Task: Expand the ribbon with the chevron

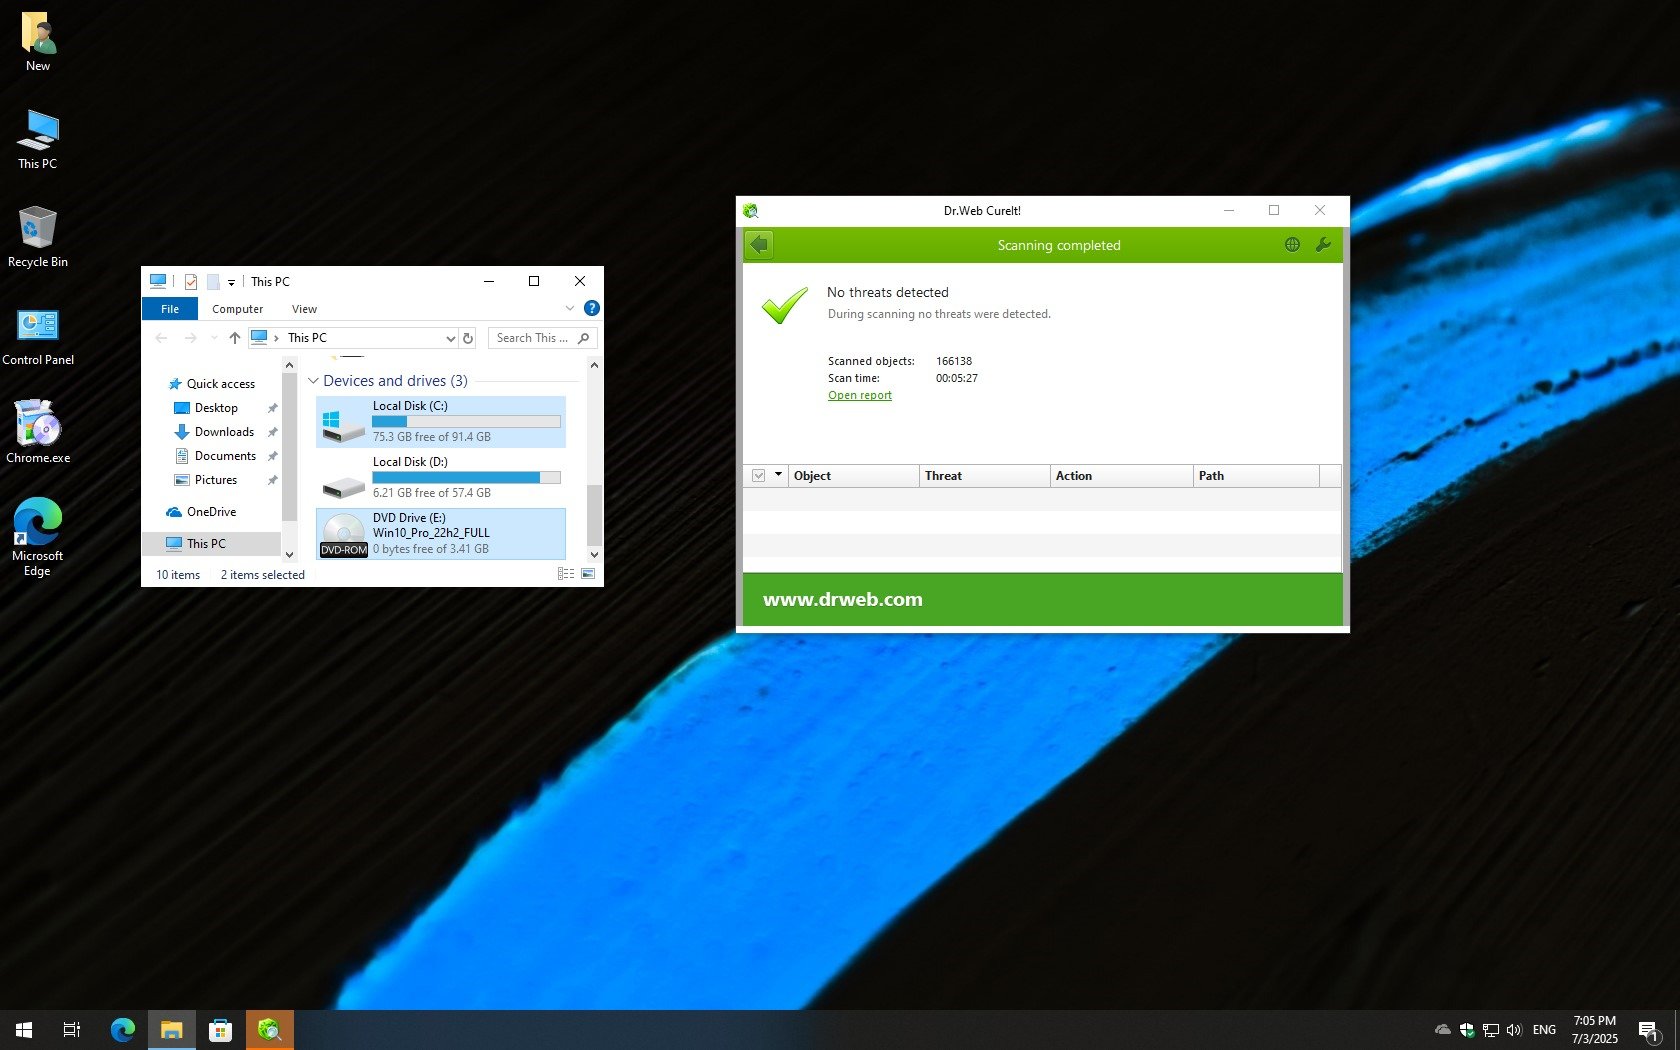Action: pos(570,308)
